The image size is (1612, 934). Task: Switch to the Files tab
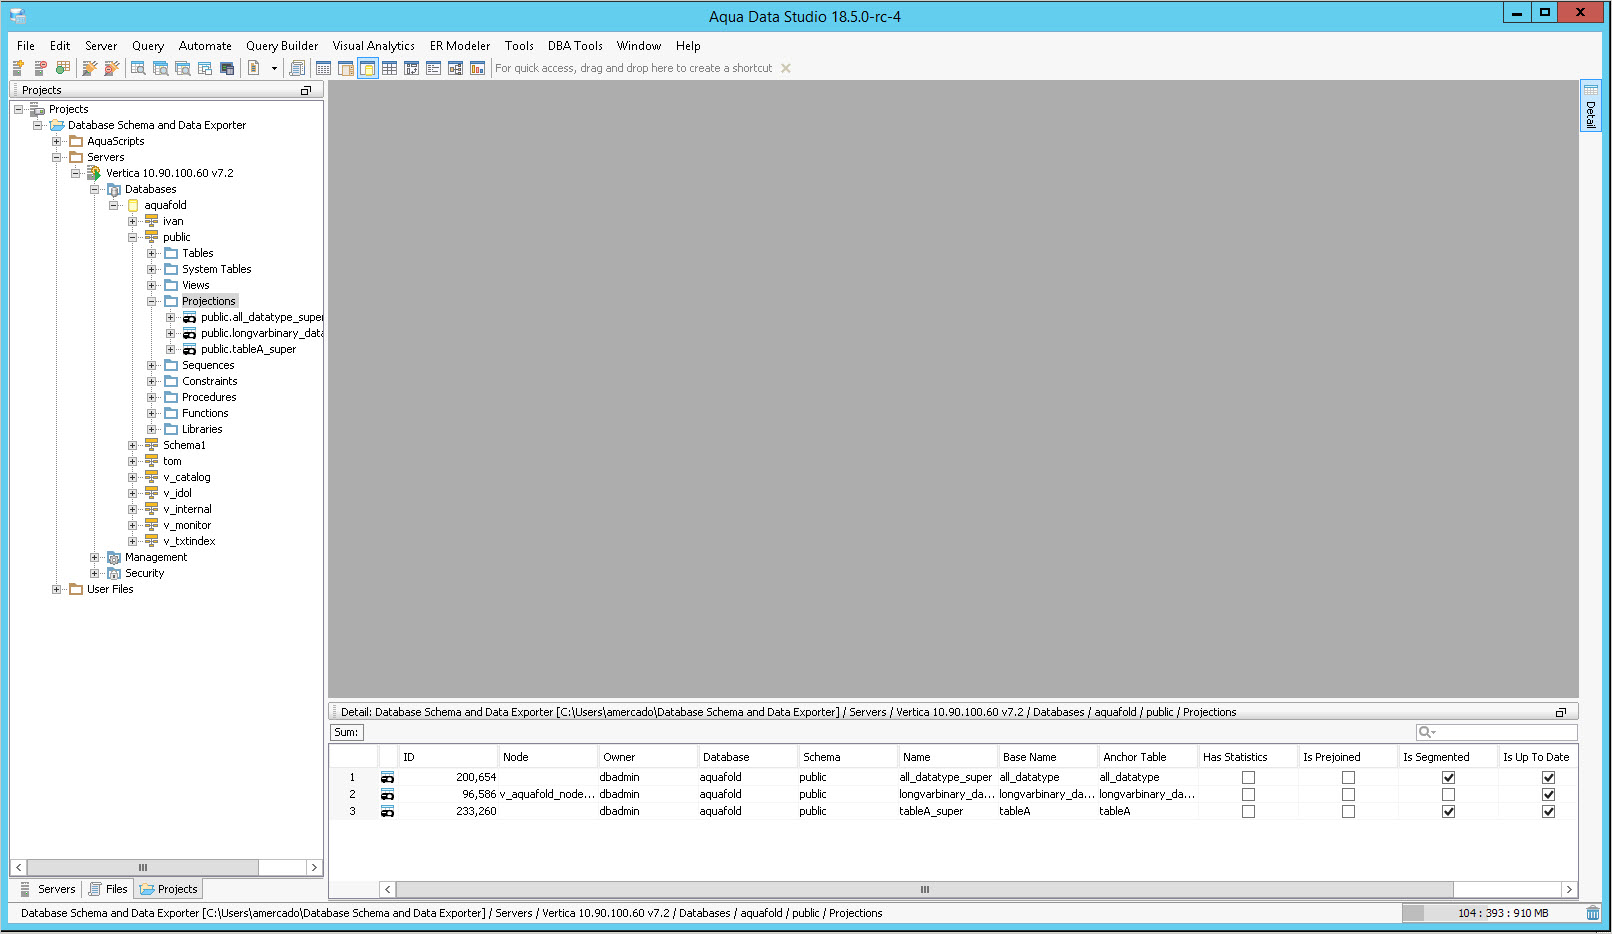pos(107,889)
